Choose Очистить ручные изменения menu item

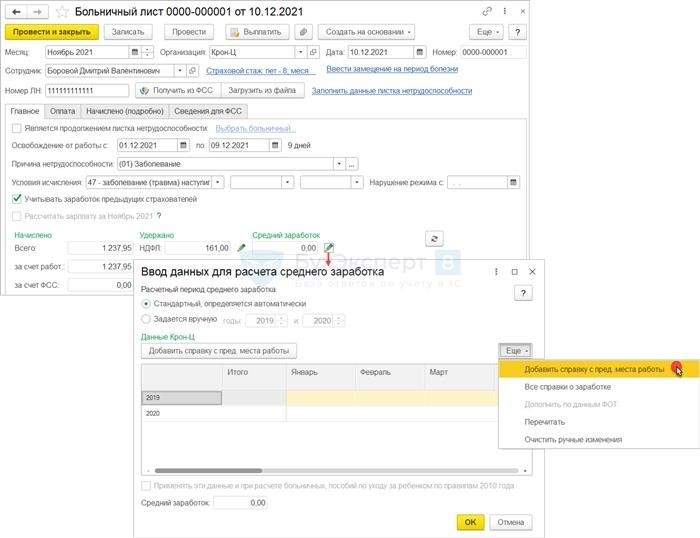tap(598, 440)
